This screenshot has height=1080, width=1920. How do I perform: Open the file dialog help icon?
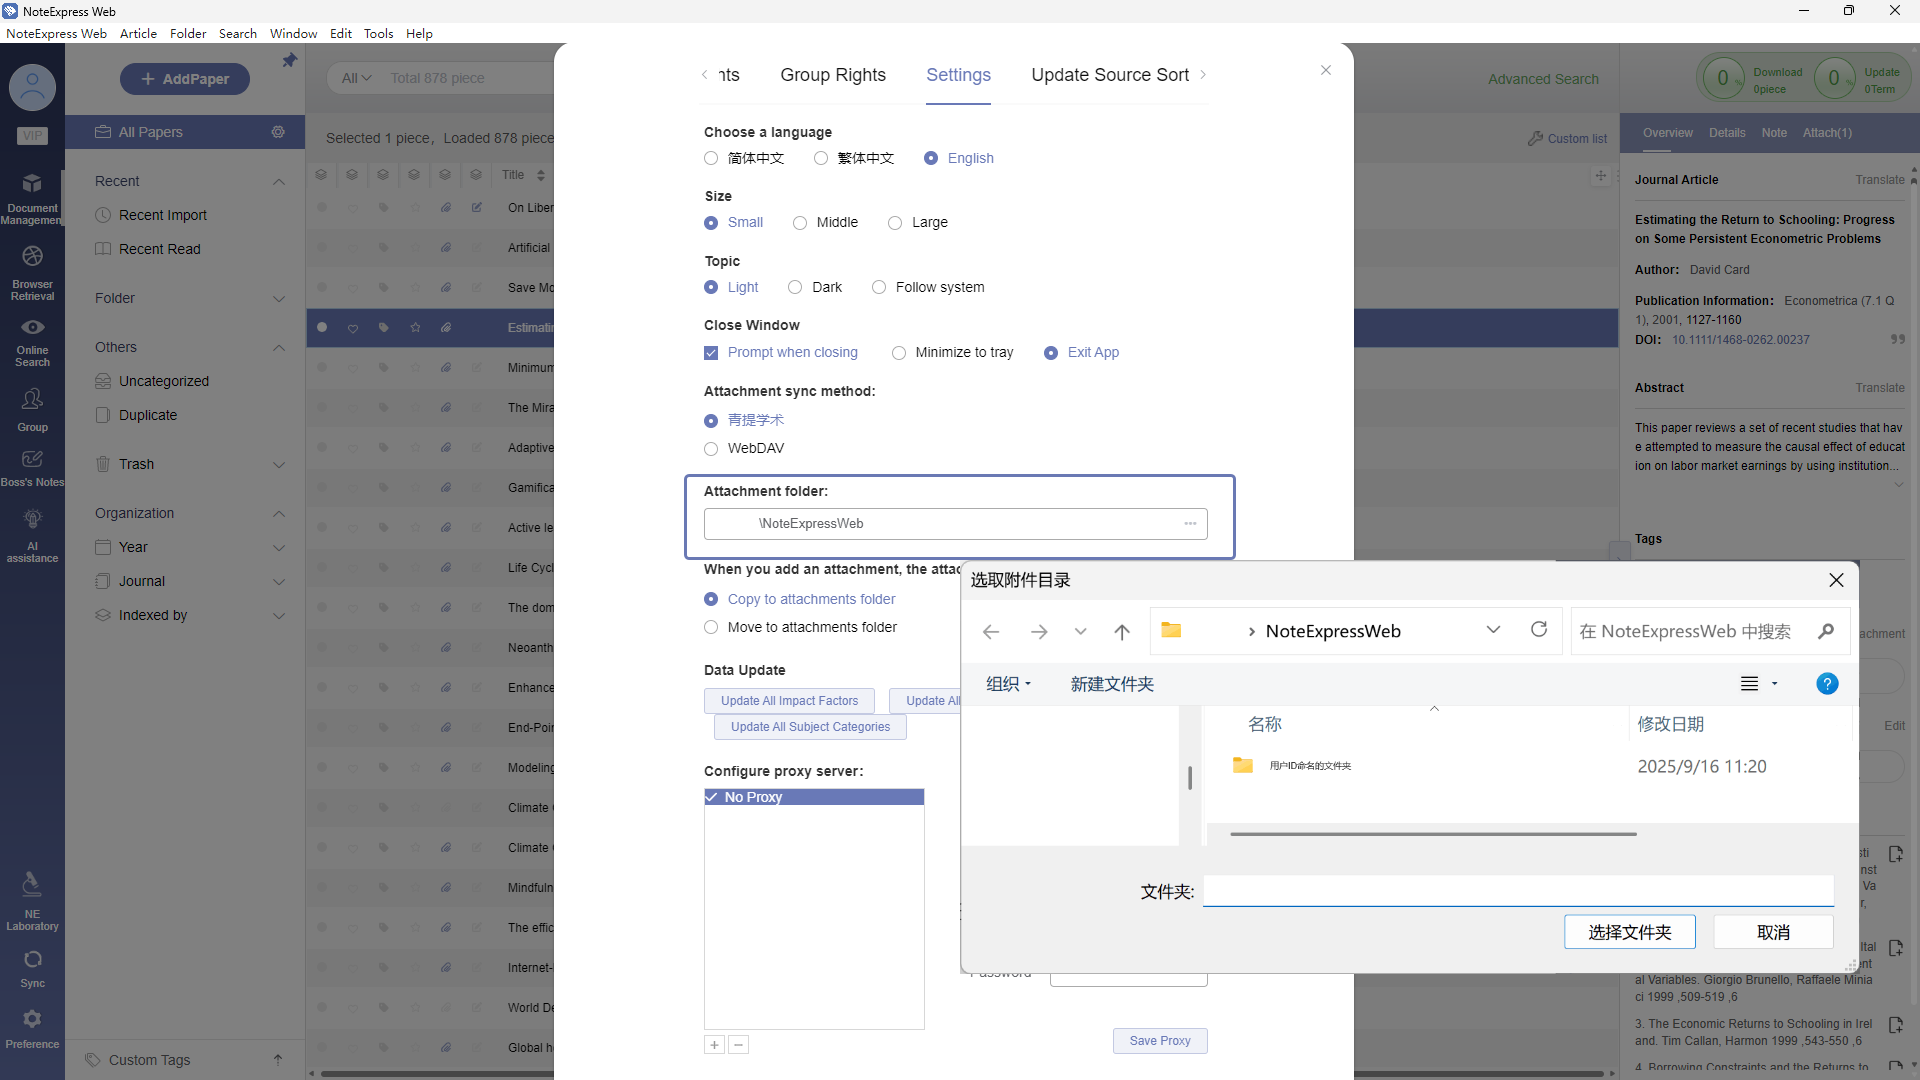coord(1826,684)
